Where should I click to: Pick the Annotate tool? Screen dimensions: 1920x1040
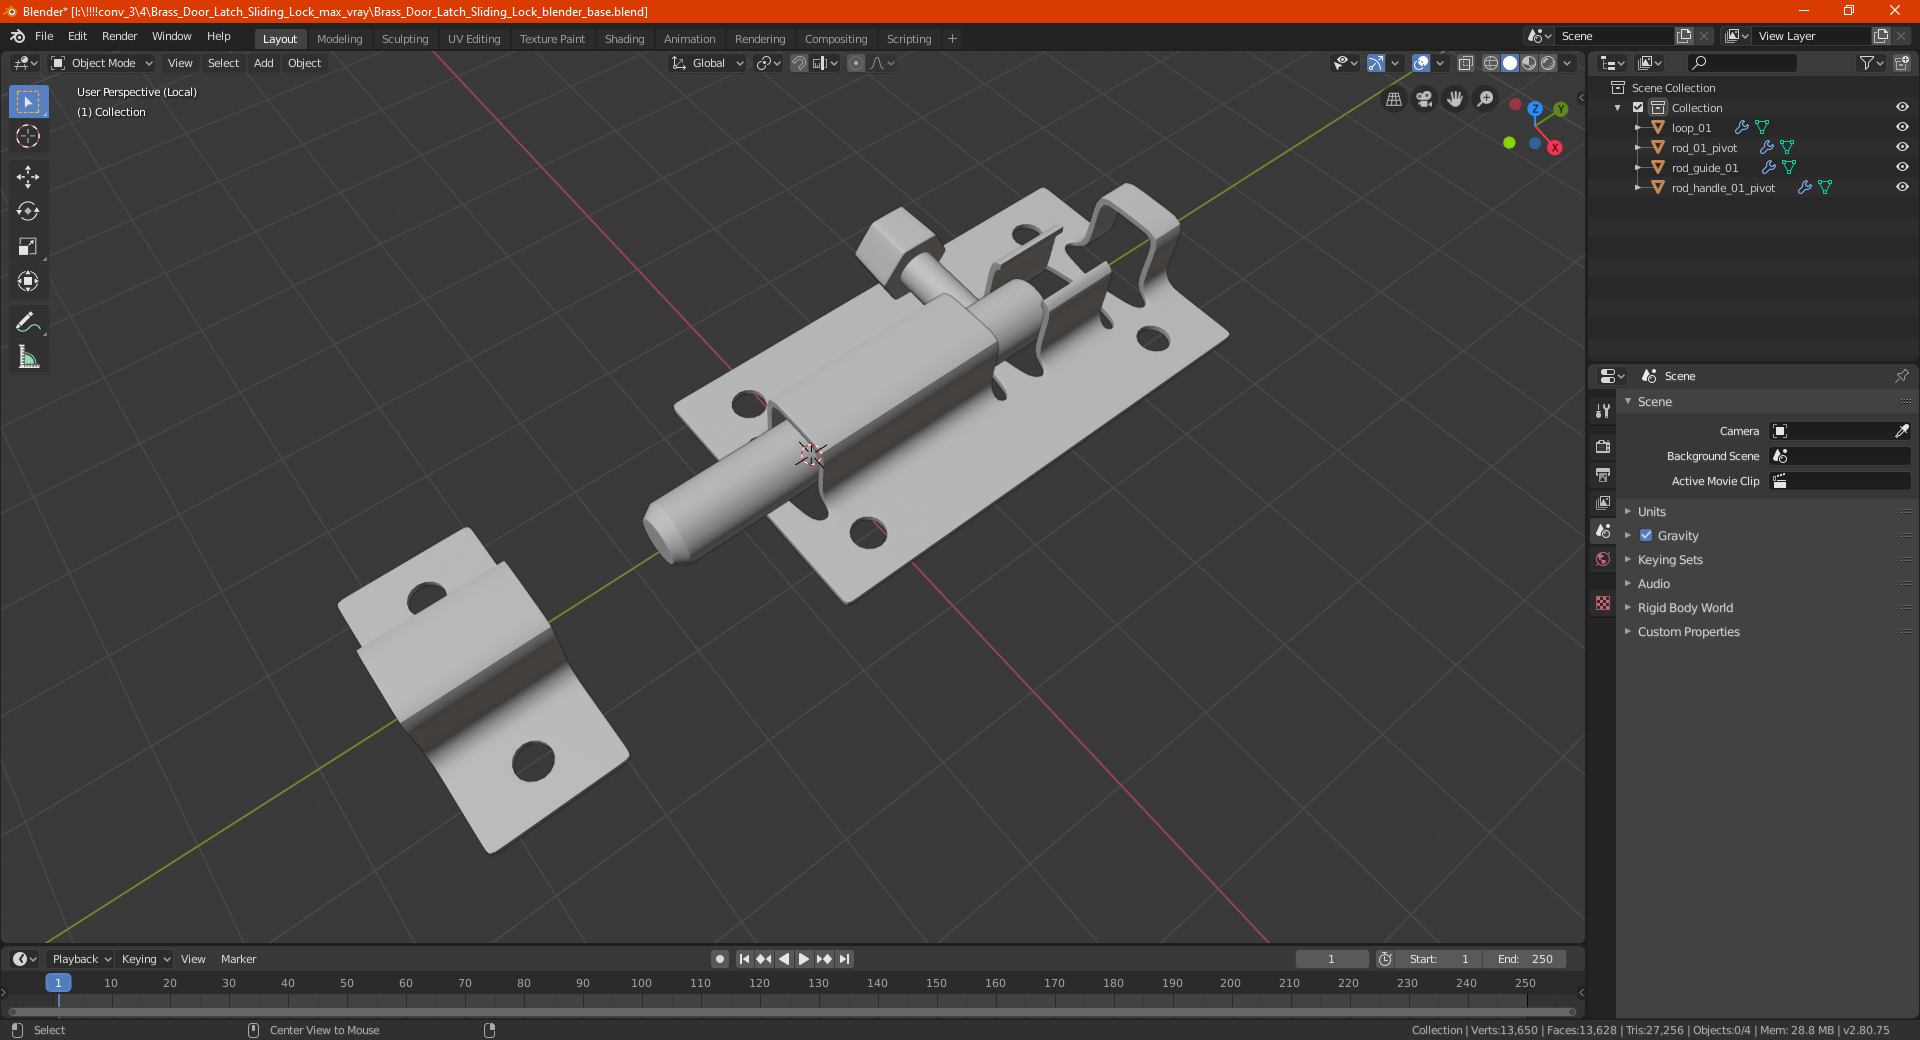coord(28,322)
